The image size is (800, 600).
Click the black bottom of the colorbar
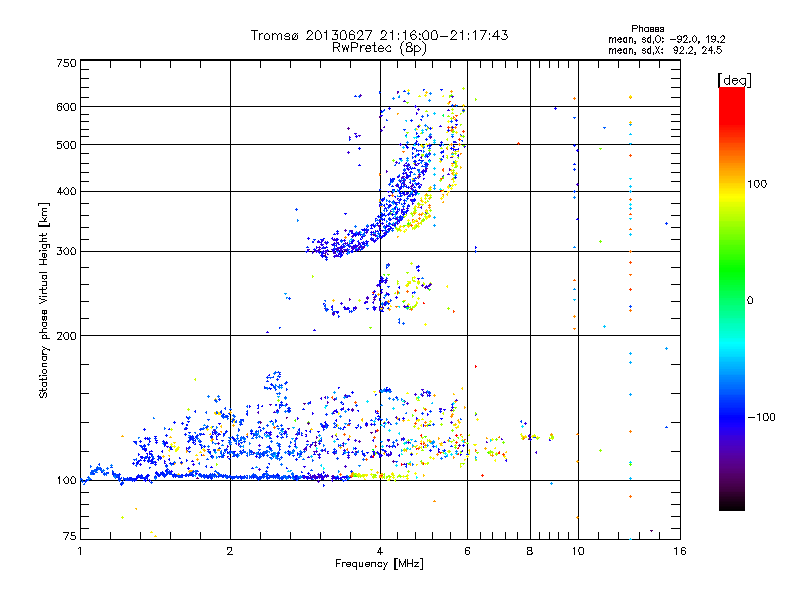tap(732, 503)
